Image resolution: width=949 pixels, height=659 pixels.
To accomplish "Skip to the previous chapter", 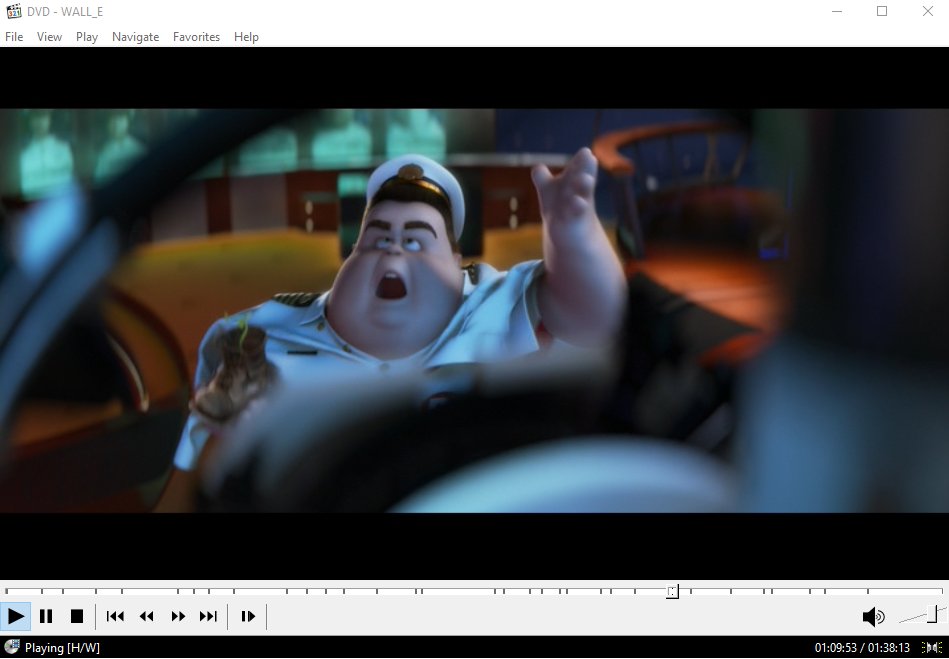I will point(115,616).
